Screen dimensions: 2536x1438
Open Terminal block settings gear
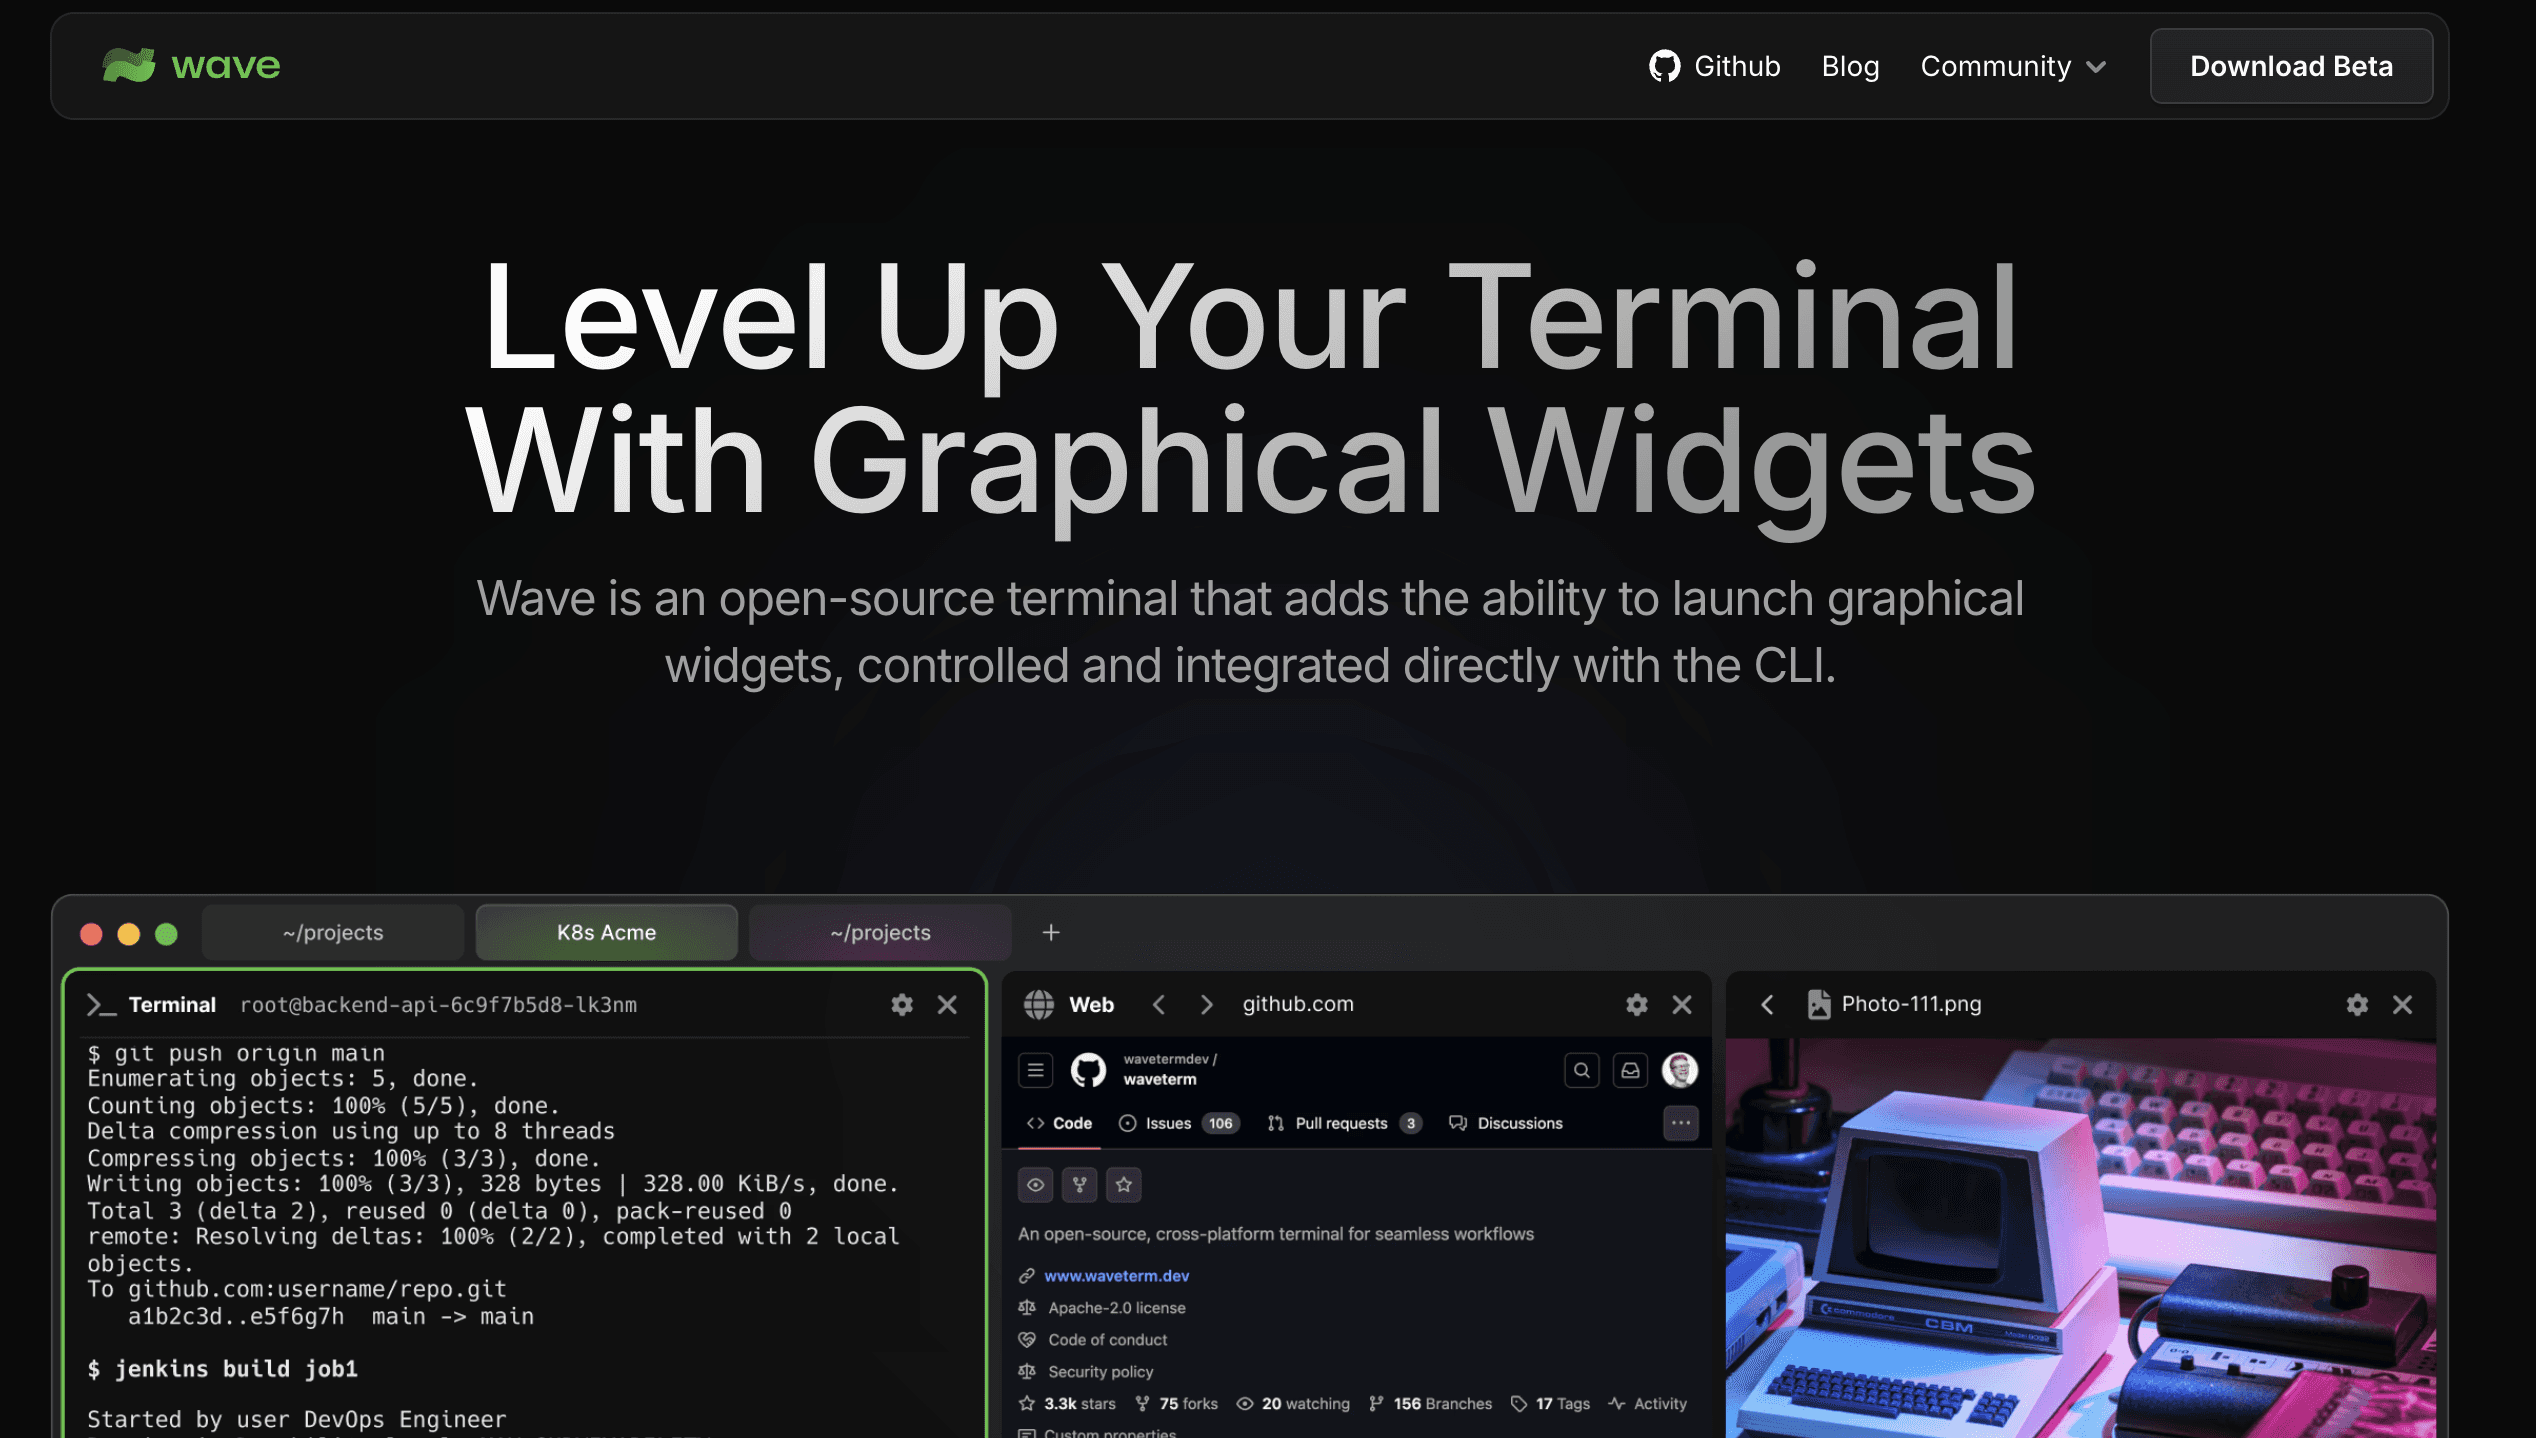pos(902,1004)
